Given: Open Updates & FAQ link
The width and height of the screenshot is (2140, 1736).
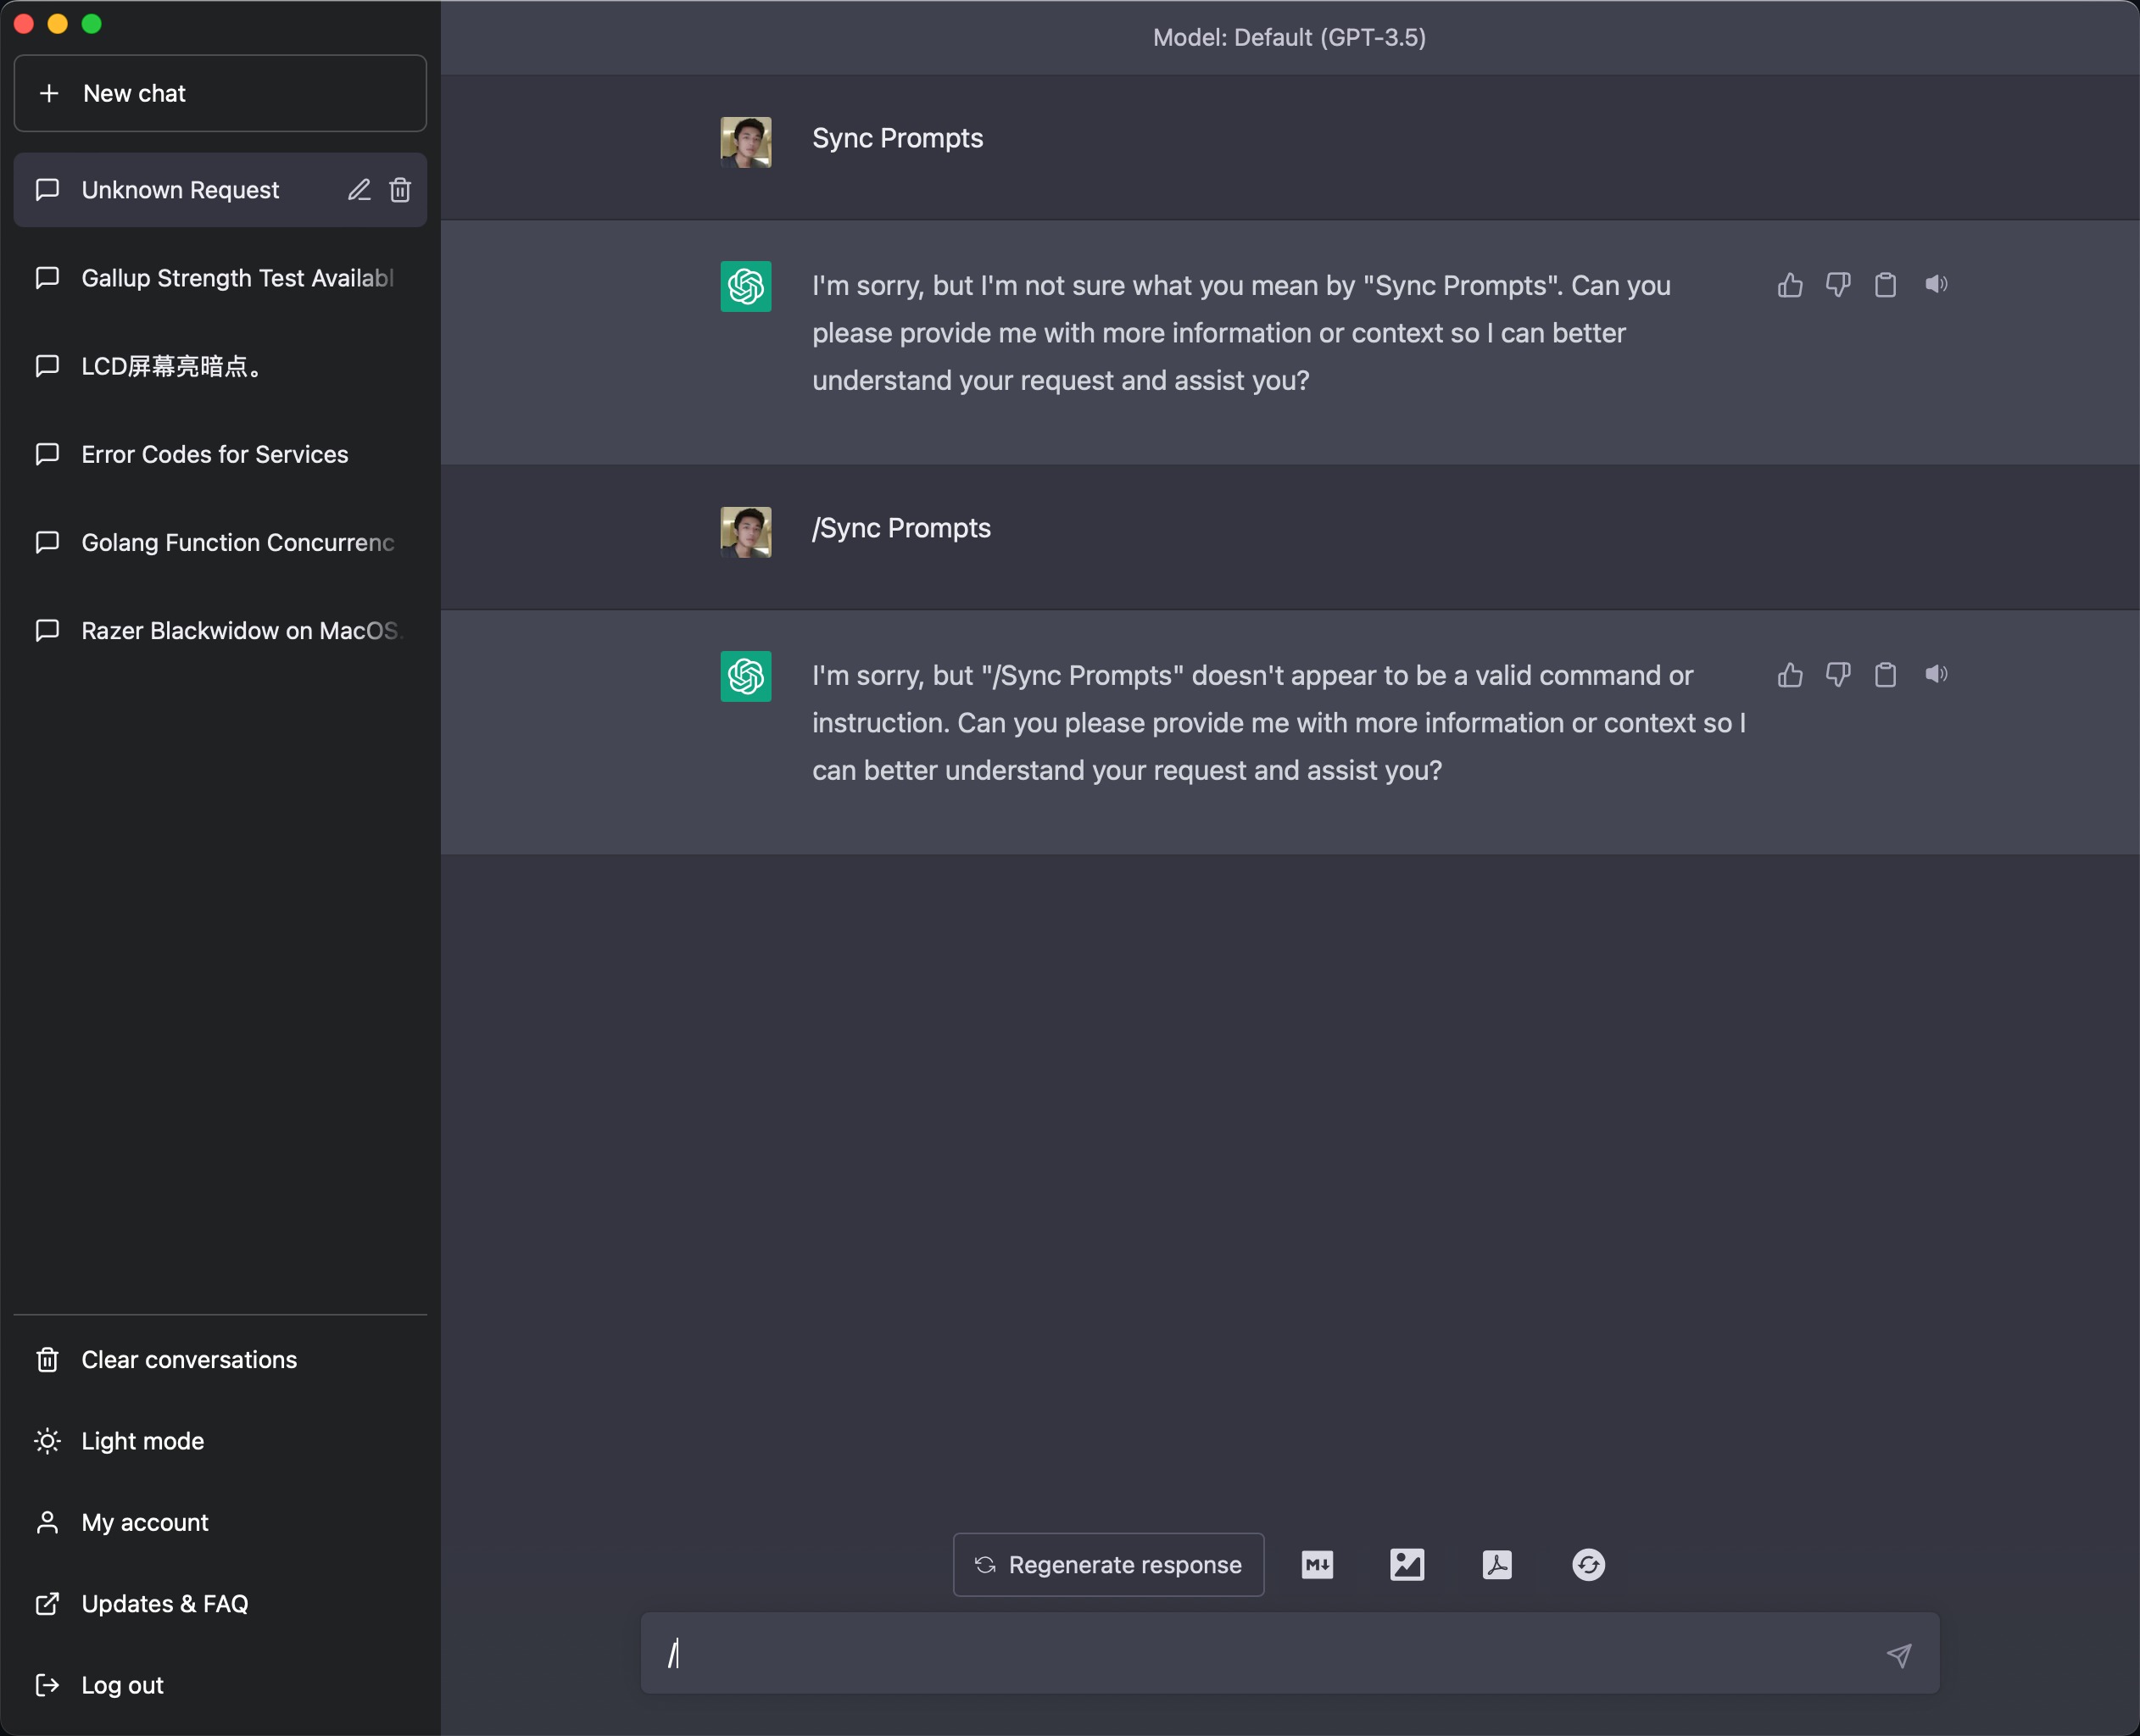Looking at the screenshot, I should (x=164, y=1603).
